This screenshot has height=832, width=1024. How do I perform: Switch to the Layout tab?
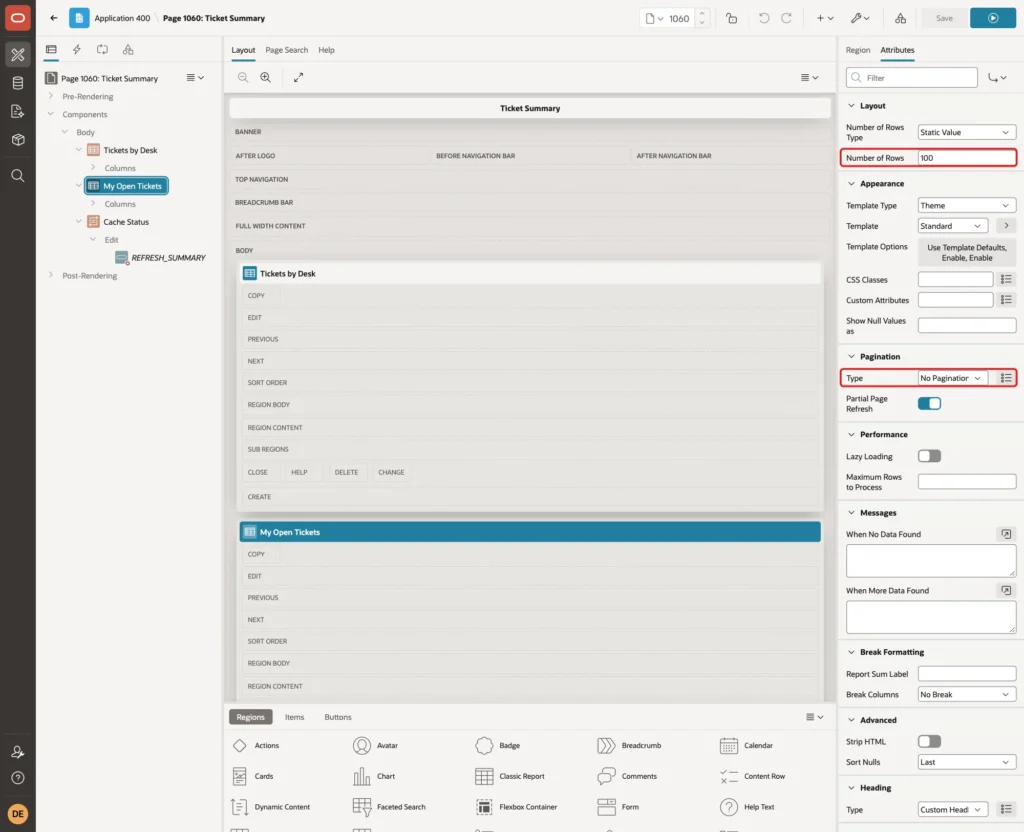243,50
